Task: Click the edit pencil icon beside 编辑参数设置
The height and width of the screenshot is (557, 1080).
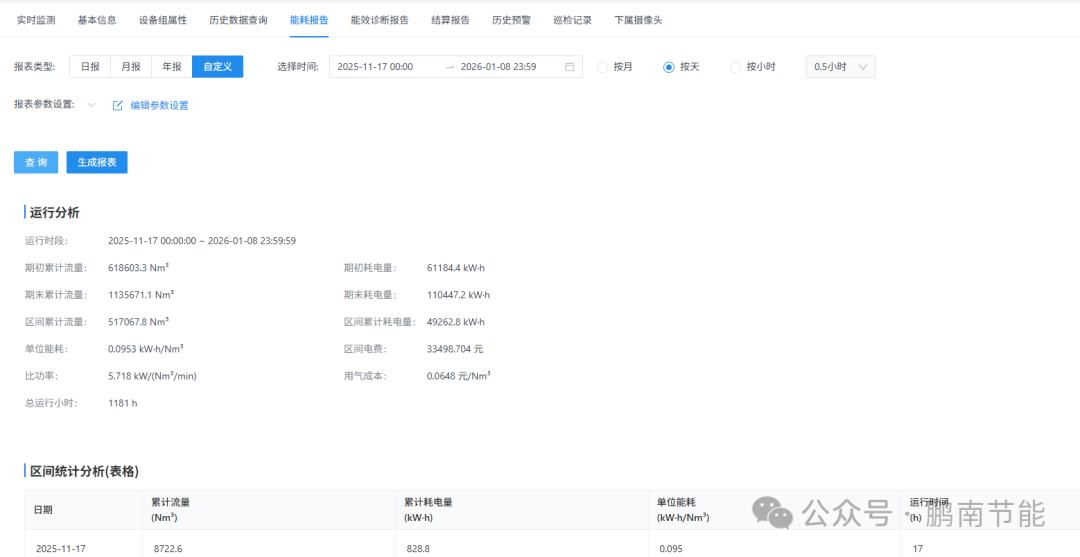Action: (x=118, y=105)
